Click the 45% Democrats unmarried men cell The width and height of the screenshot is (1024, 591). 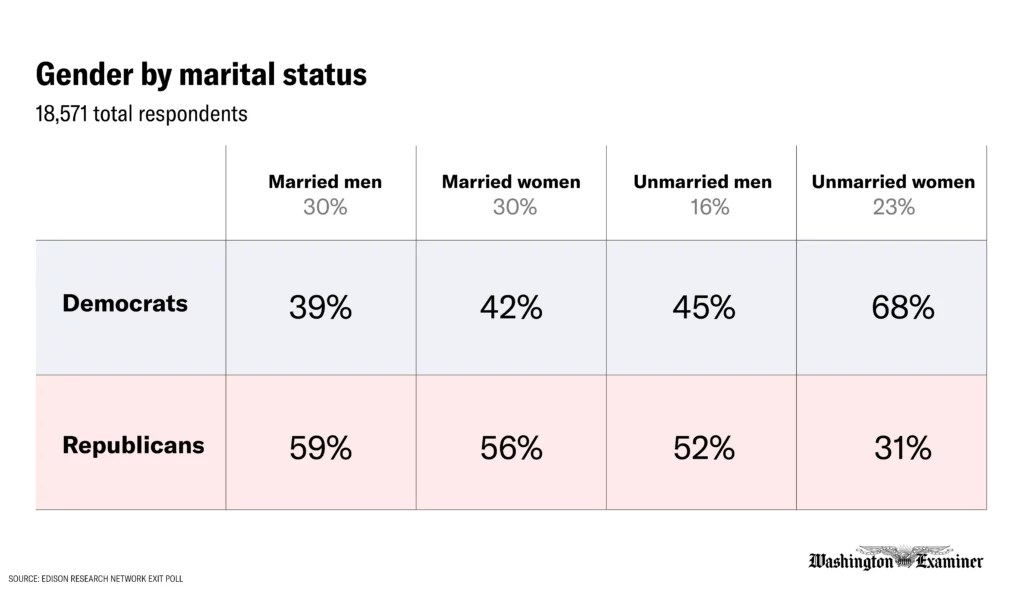coord(703,308)
